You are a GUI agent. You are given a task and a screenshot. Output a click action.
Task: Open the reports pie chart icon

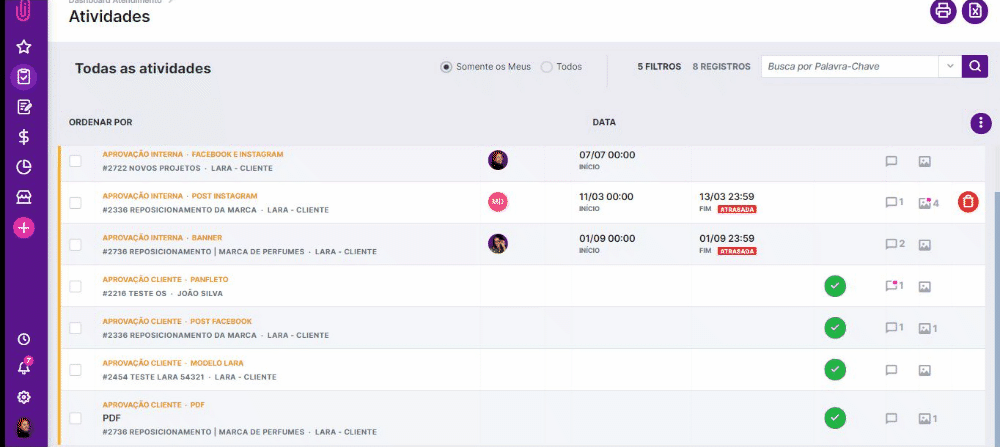(x=24, y=167)
